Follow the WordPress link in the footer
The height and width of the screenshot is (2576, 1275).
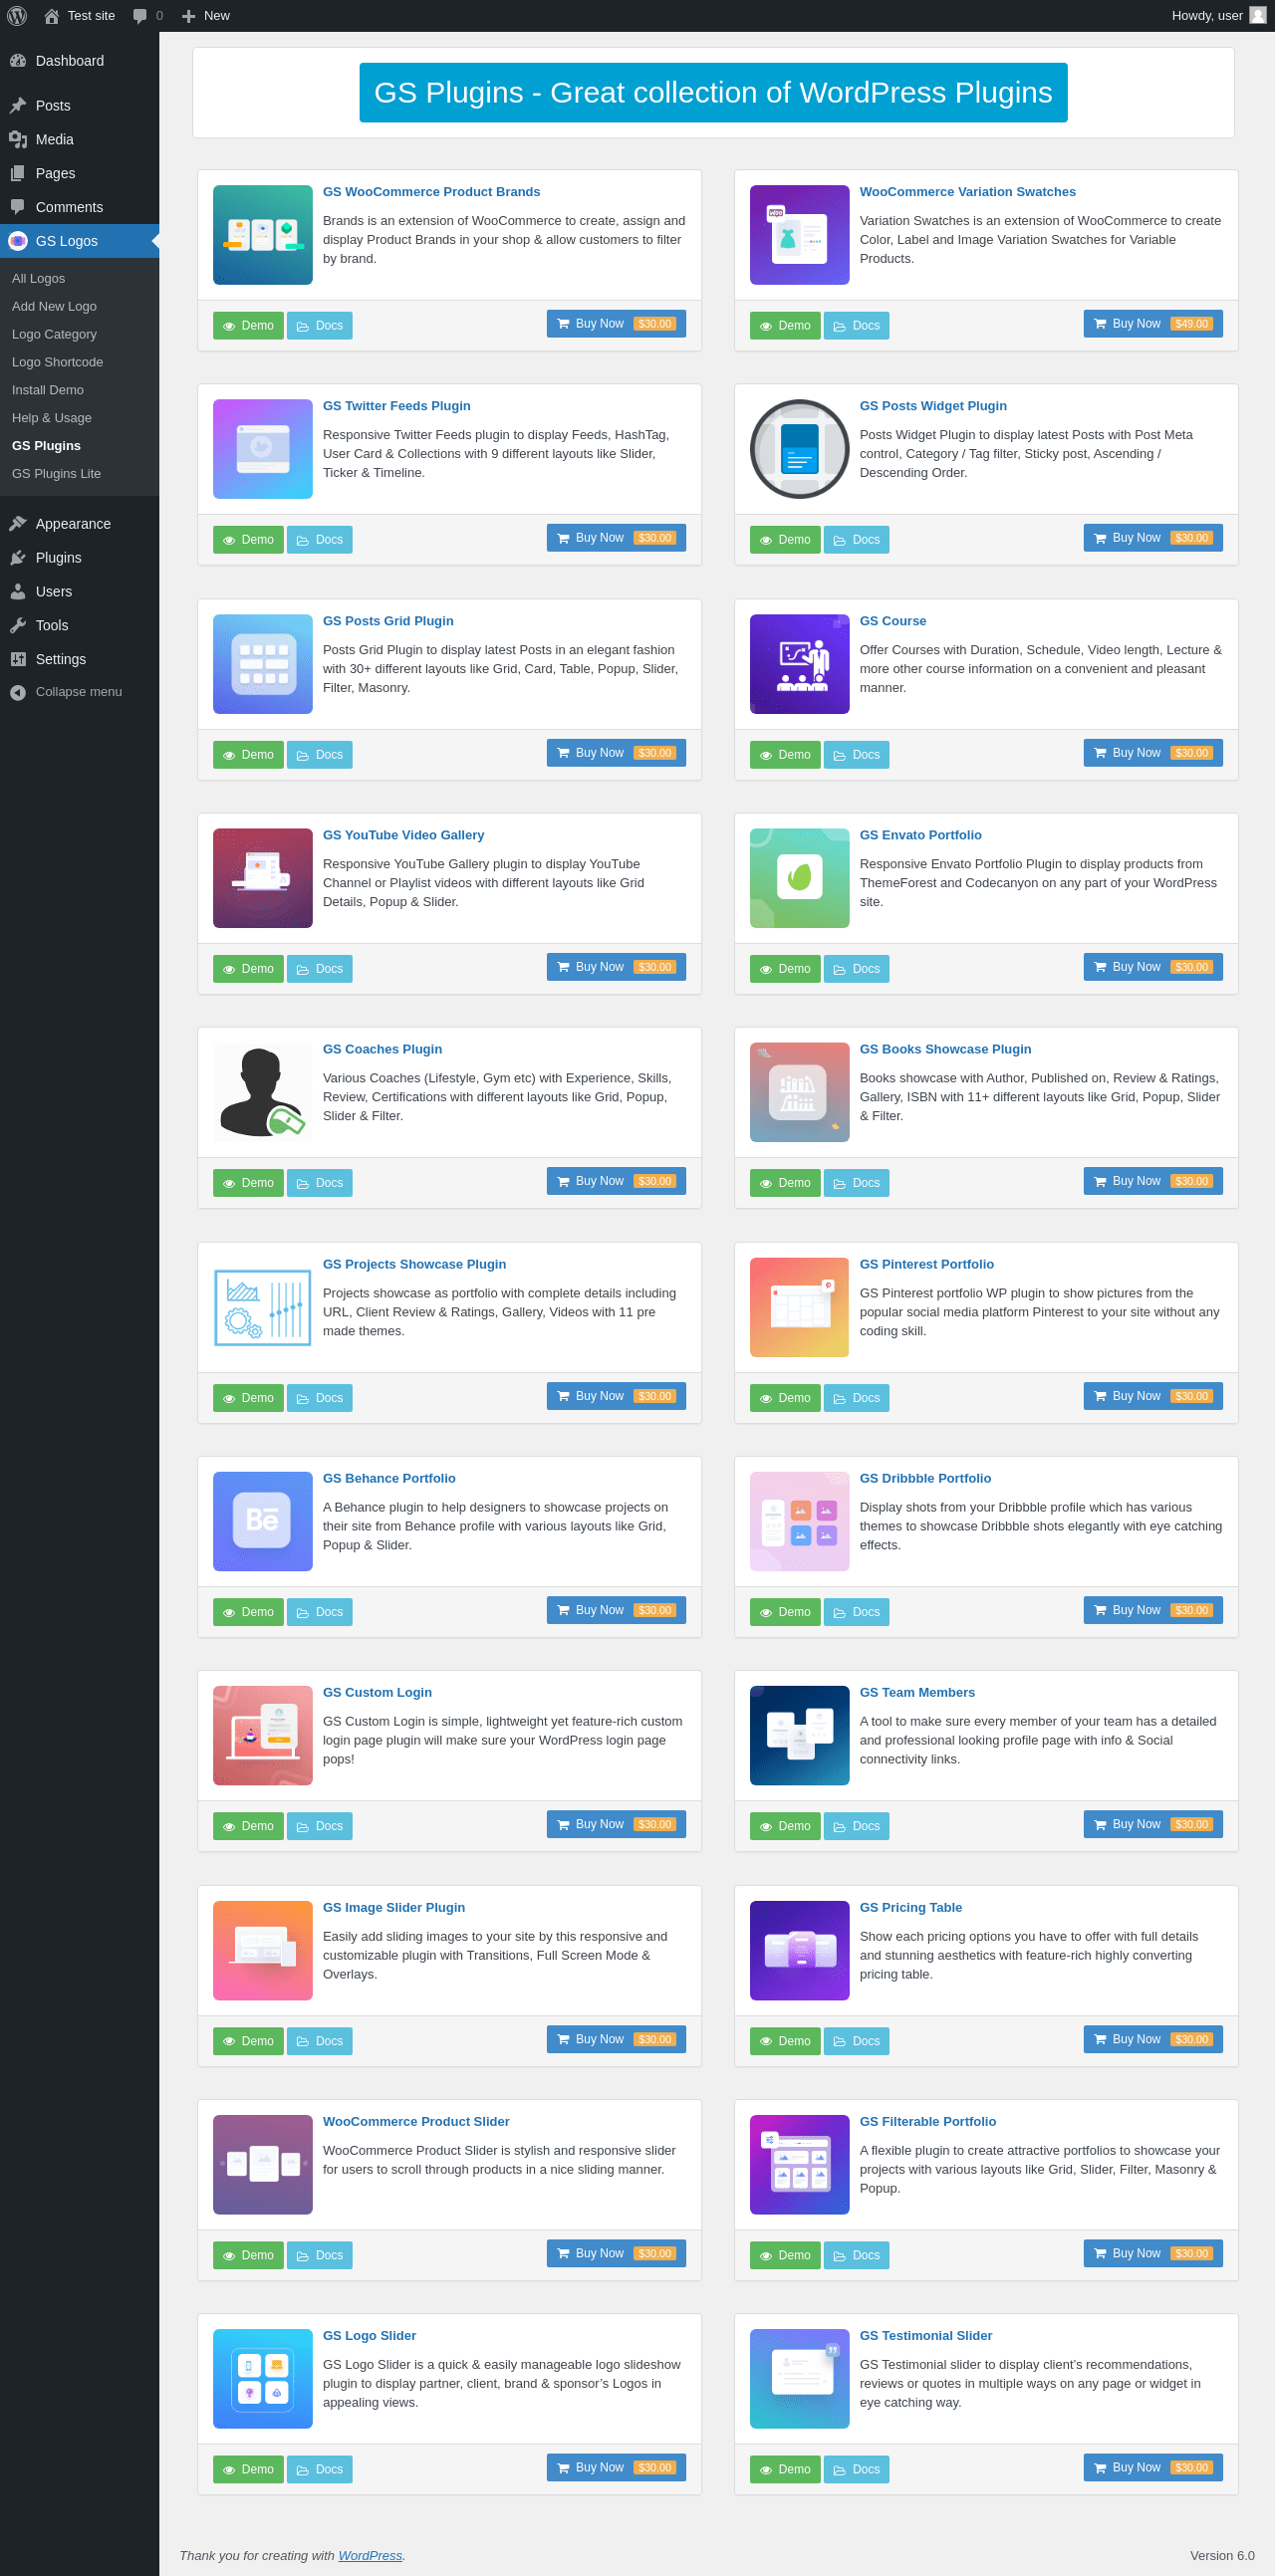pyautogui.click(x=370, y=2555)
